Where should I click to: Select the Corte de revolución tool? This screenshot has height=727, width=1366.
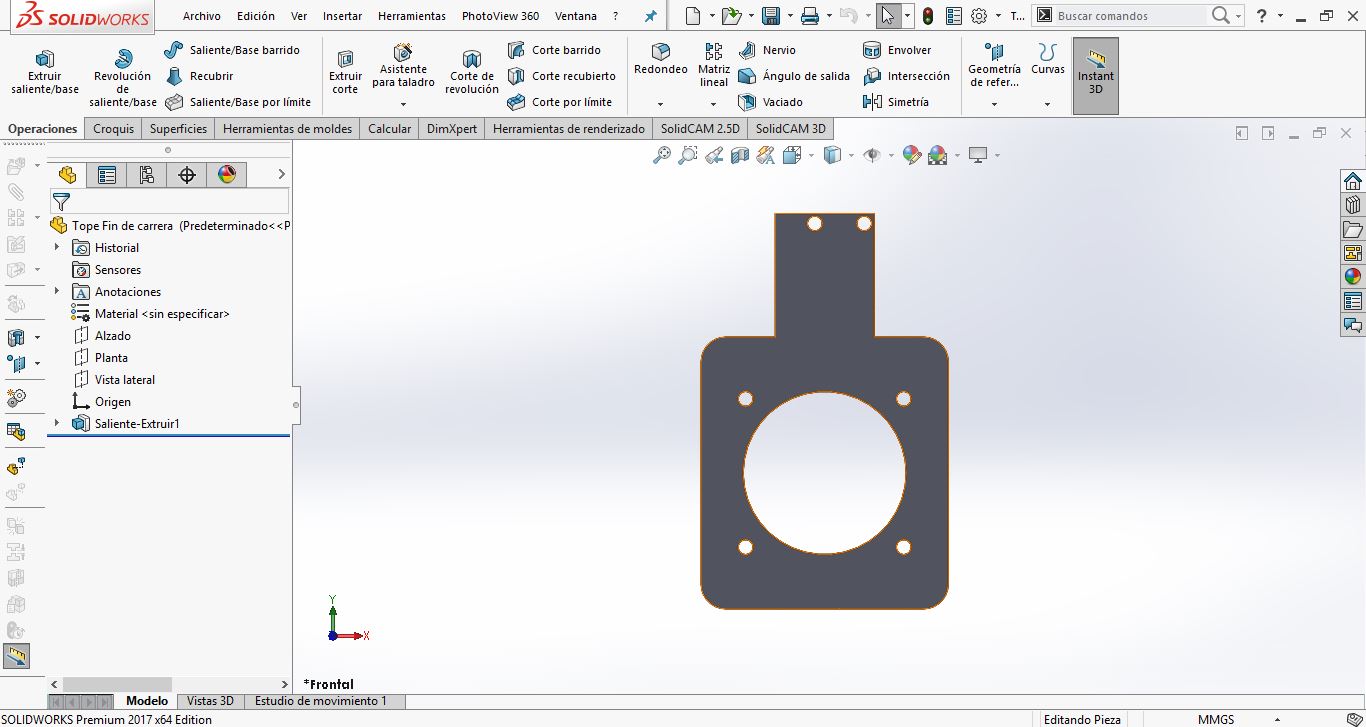[472, 72]
